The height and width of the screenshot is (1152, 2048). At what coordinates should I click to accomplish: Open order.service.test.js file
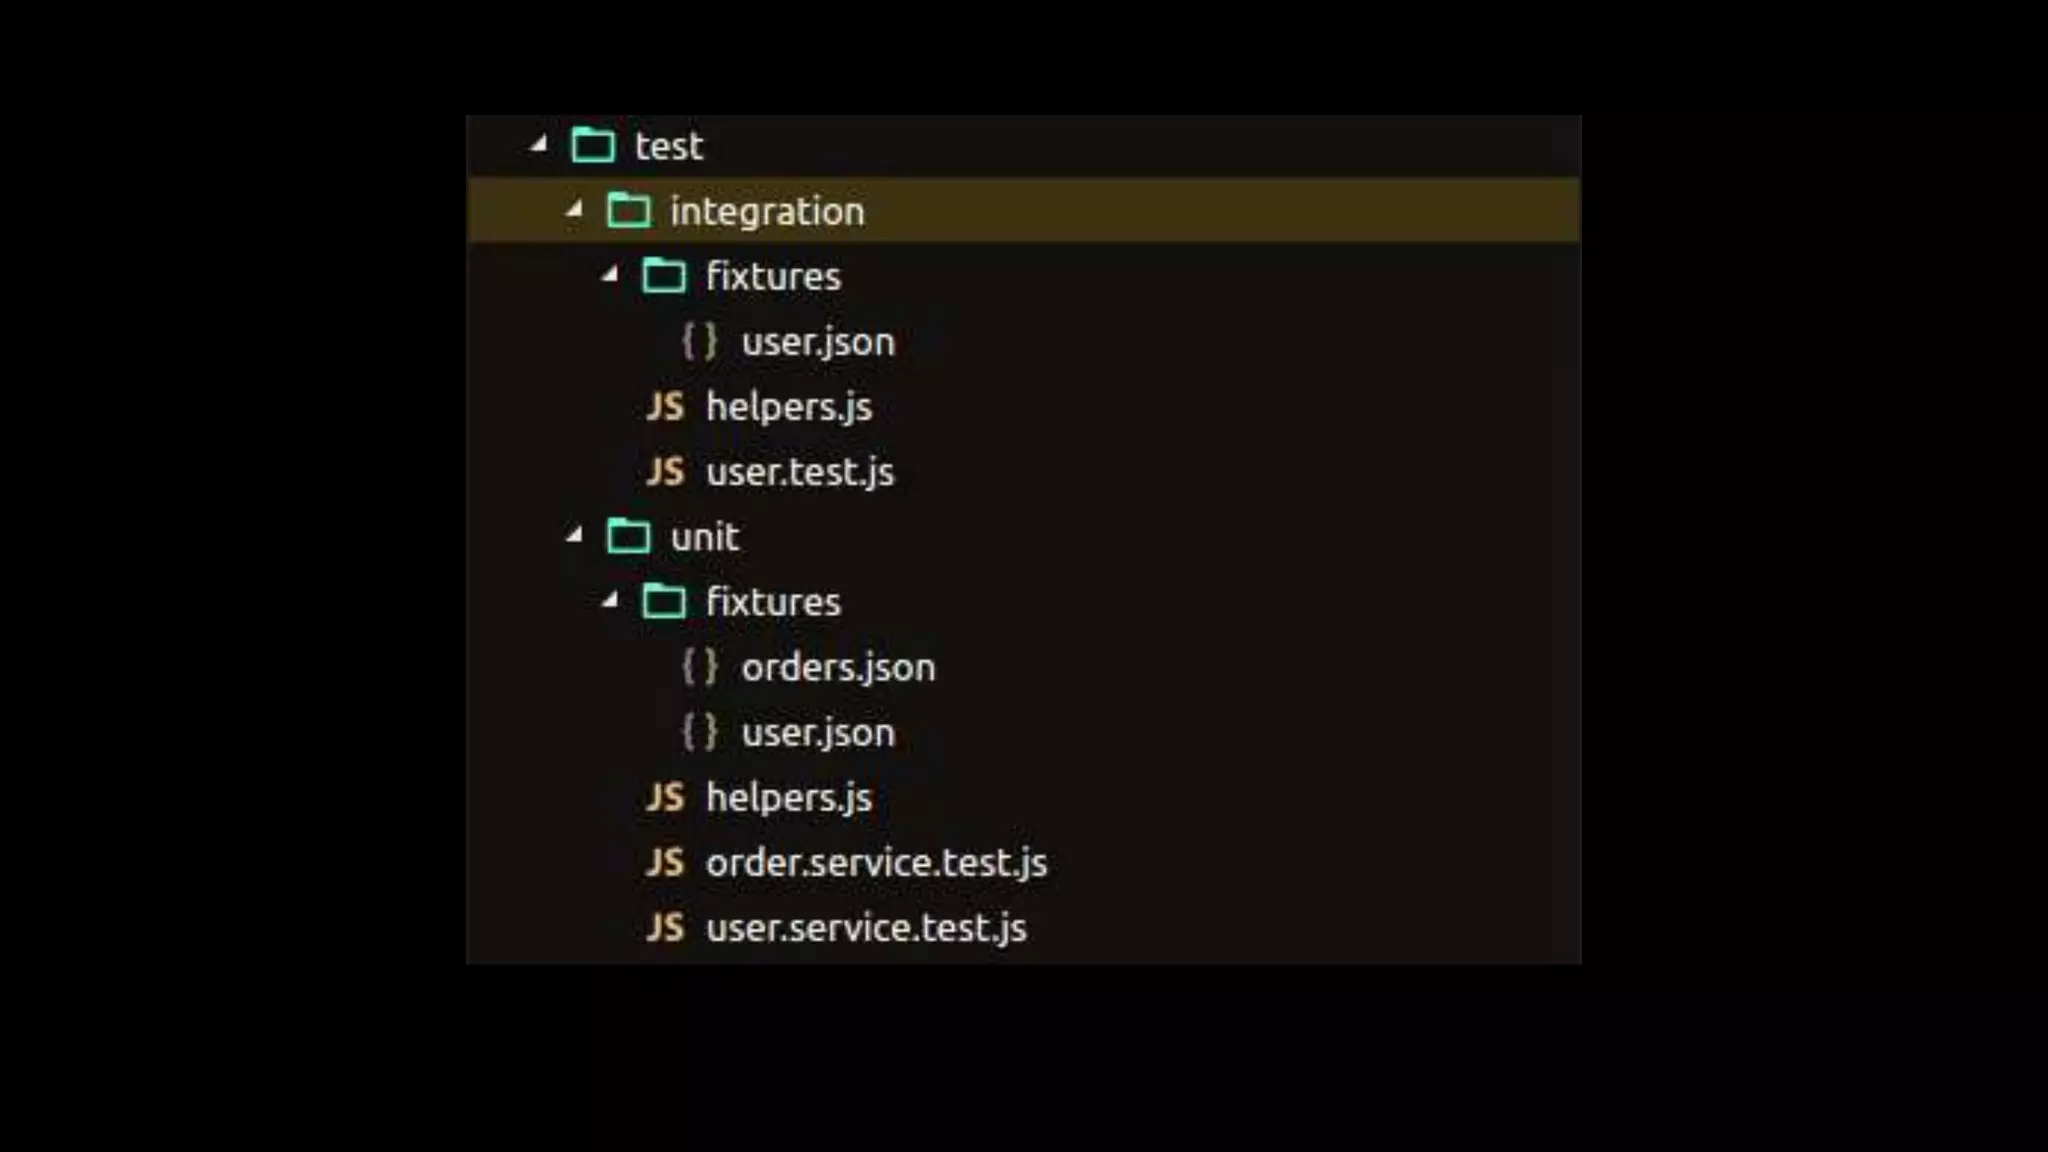(876, 862)
